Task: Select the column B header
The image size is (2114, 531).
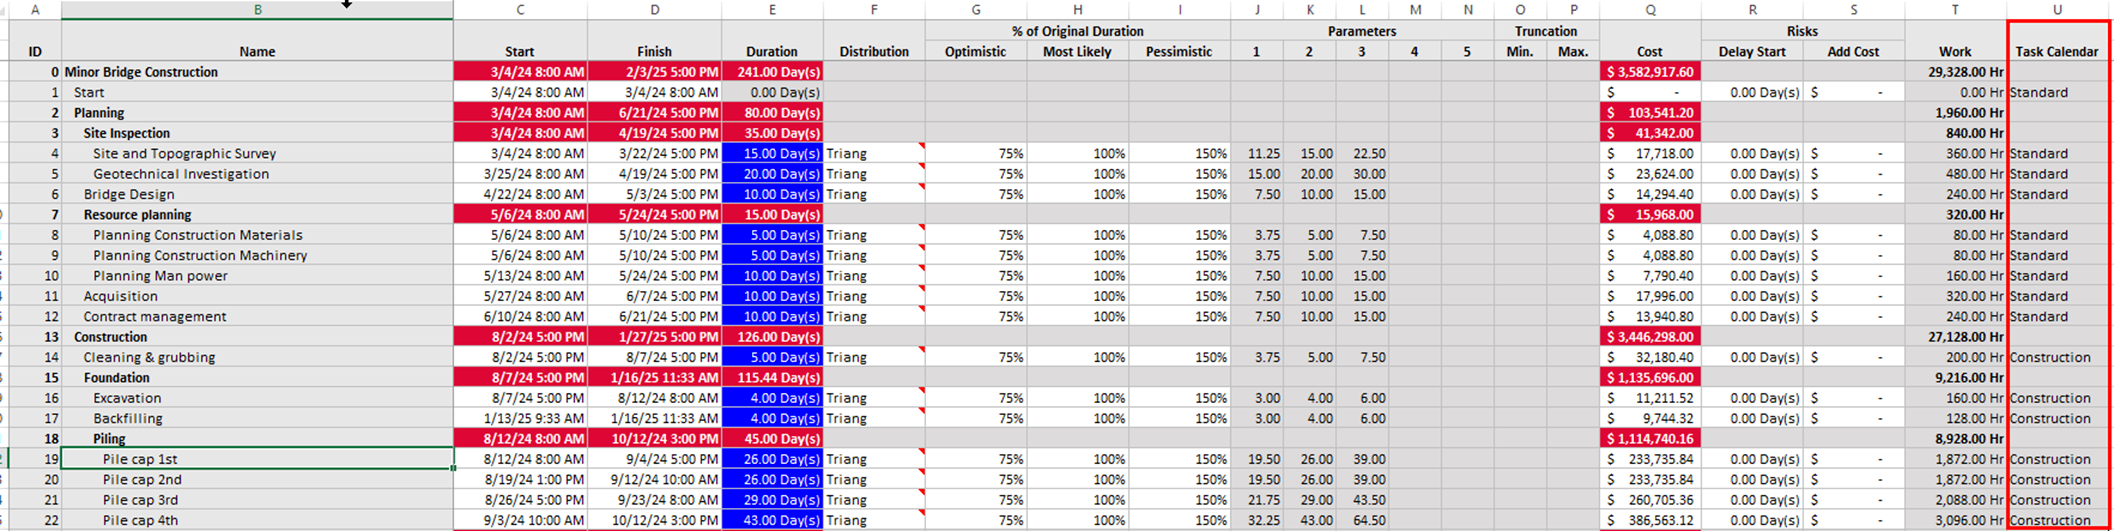Action: click(257, 10)
